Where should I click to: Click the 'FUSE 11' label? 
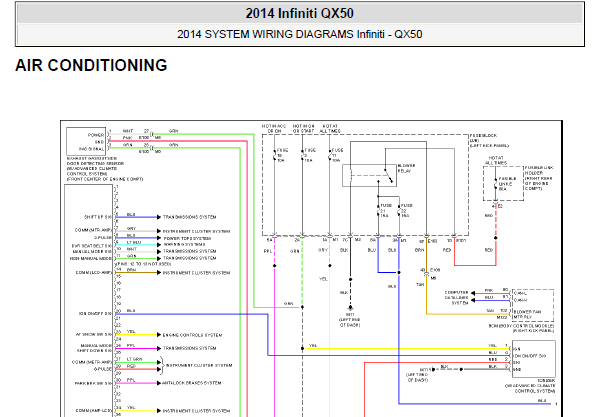337,155
